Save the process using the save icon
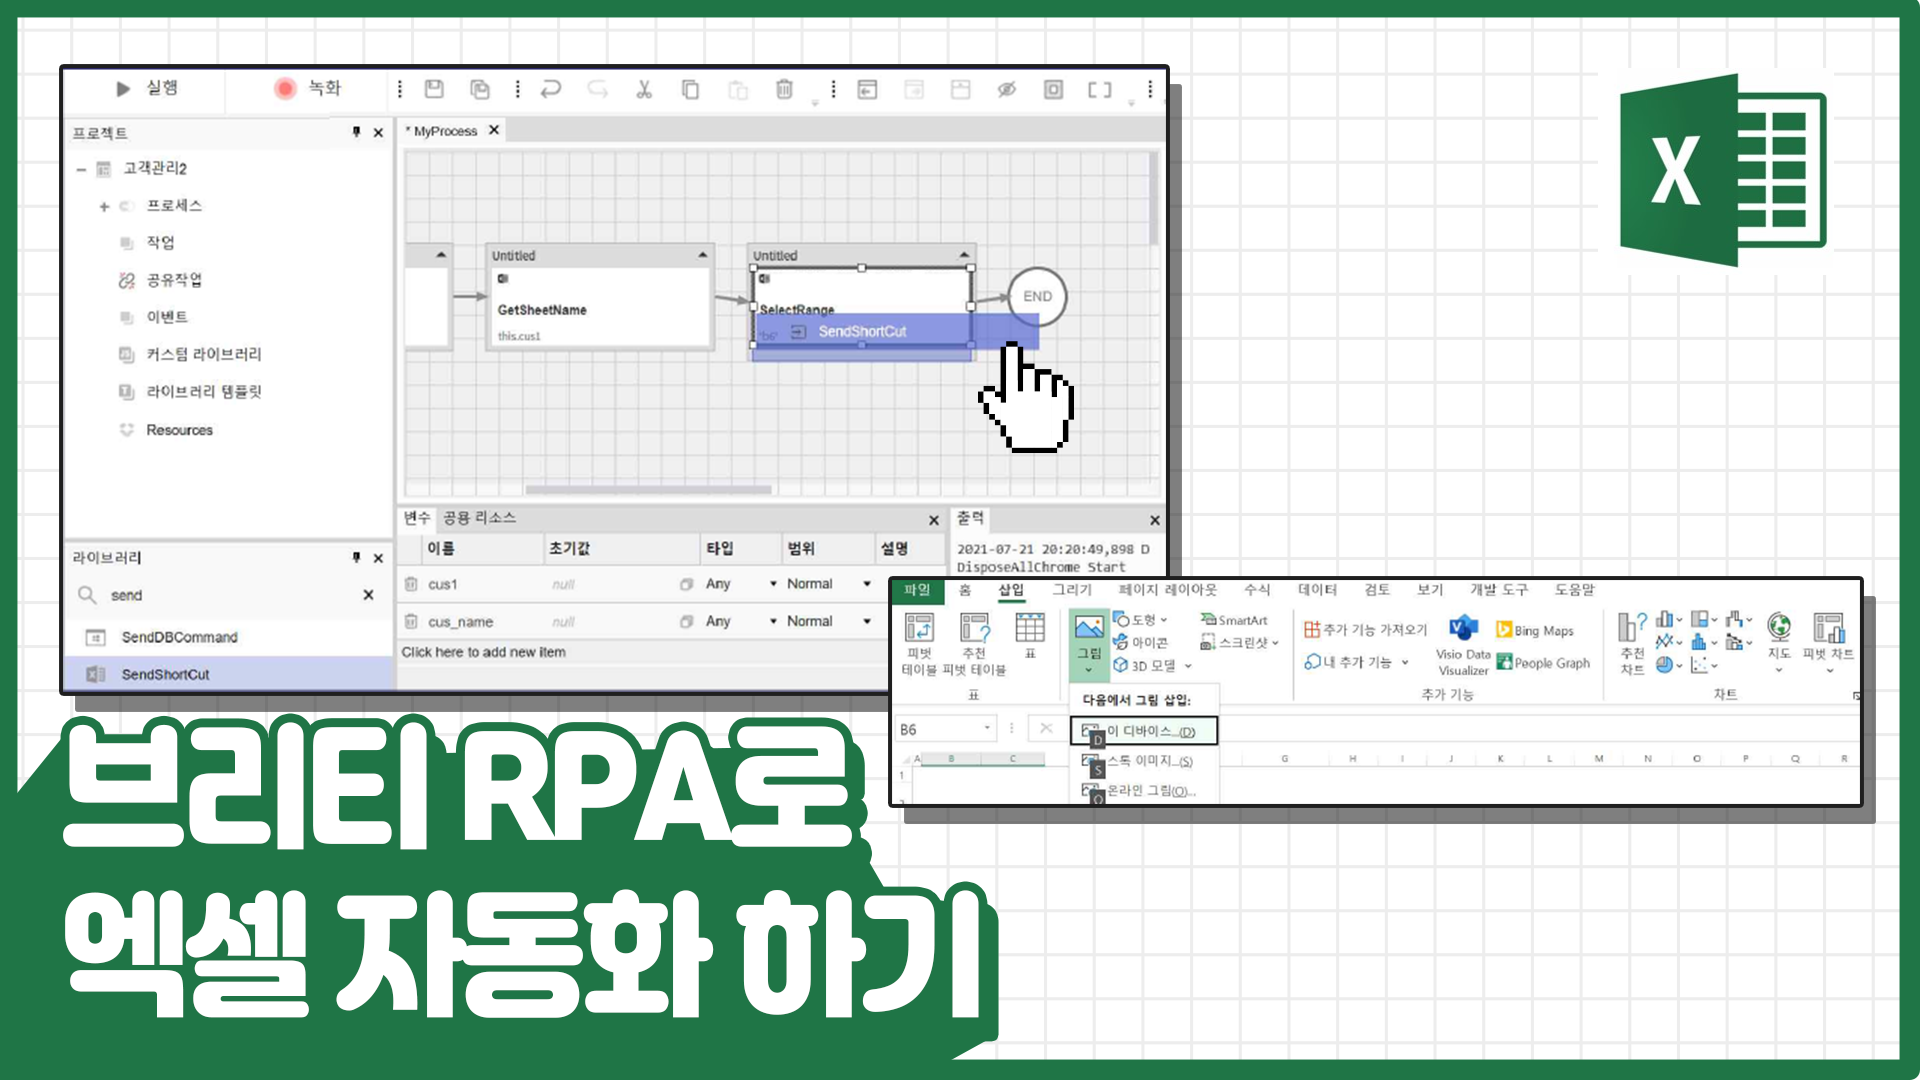This screenshot has height=1080, width=1920. coord(433,89)
